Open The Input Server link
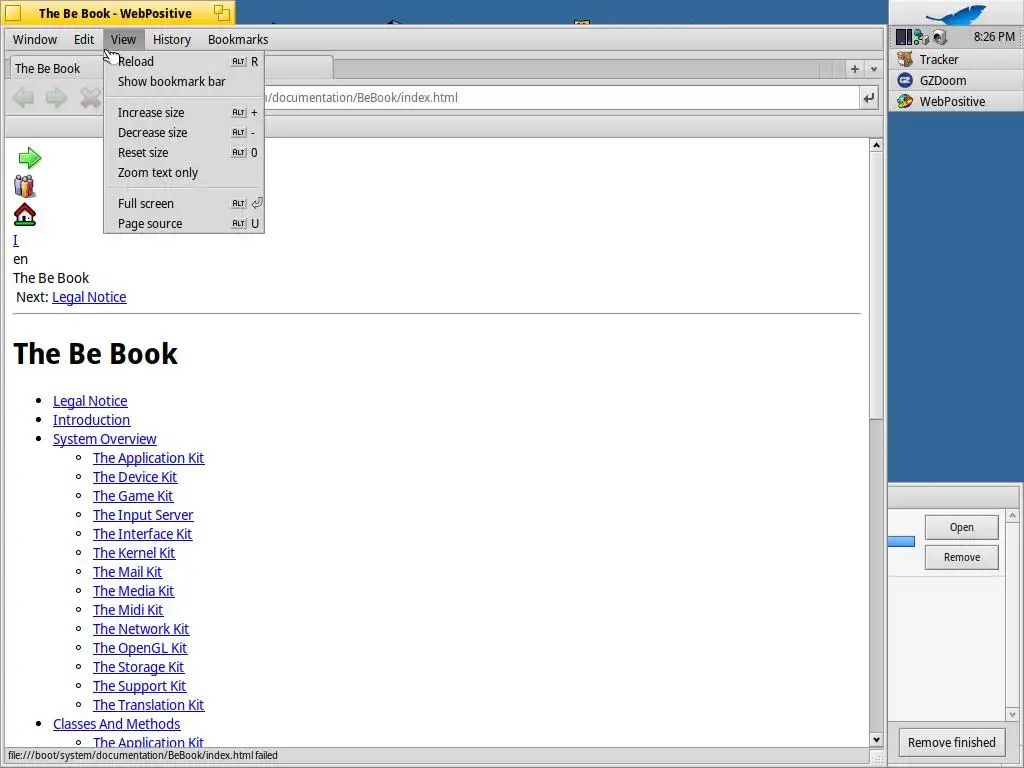 click(x=143, y=515)
